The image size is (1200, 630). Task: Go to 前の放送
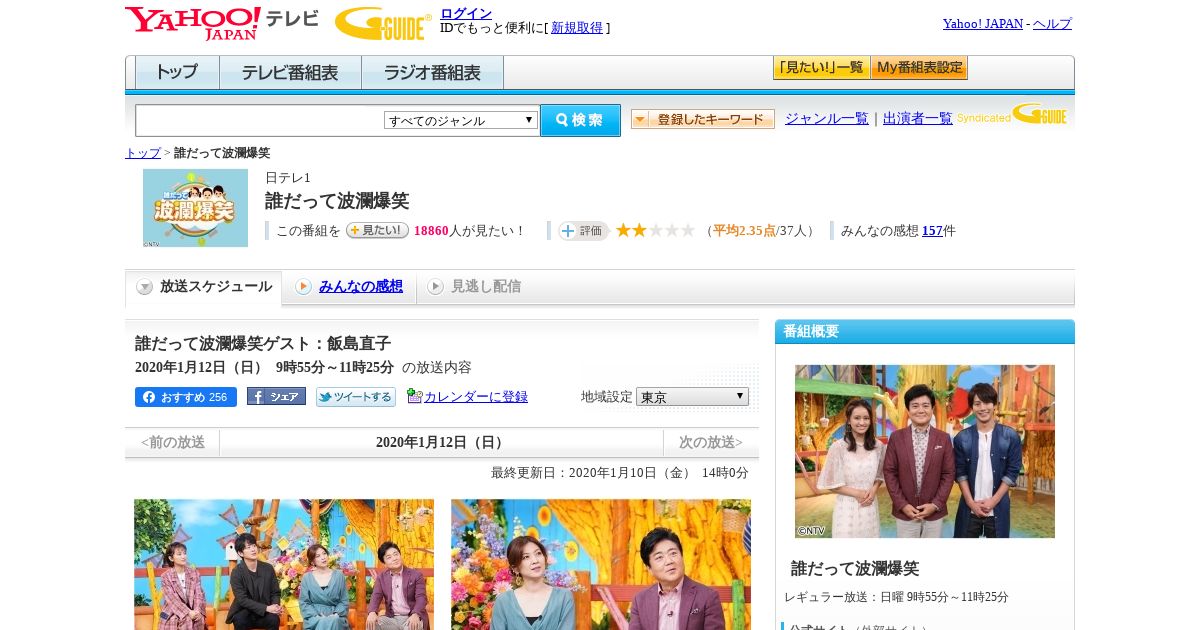coord(173,442)
